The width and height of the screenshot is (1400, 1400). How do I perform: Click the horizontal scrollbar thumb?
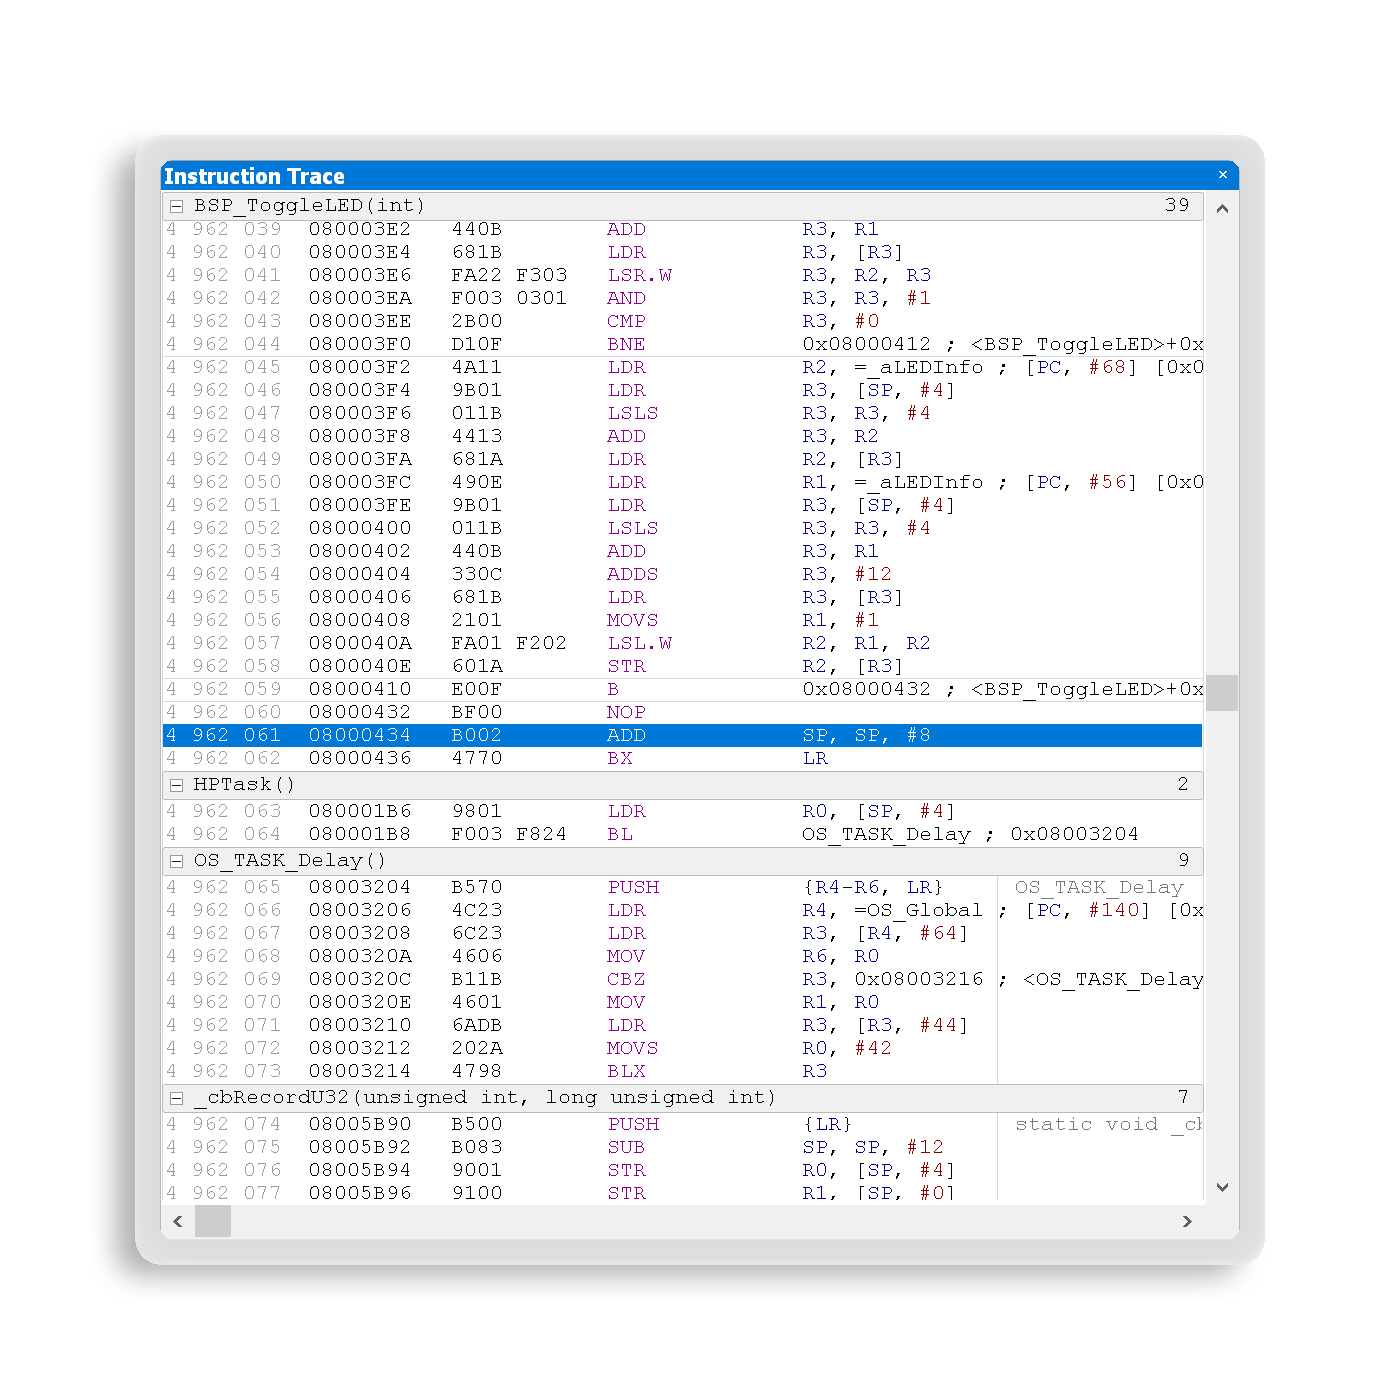click(x=212, y=1221)
